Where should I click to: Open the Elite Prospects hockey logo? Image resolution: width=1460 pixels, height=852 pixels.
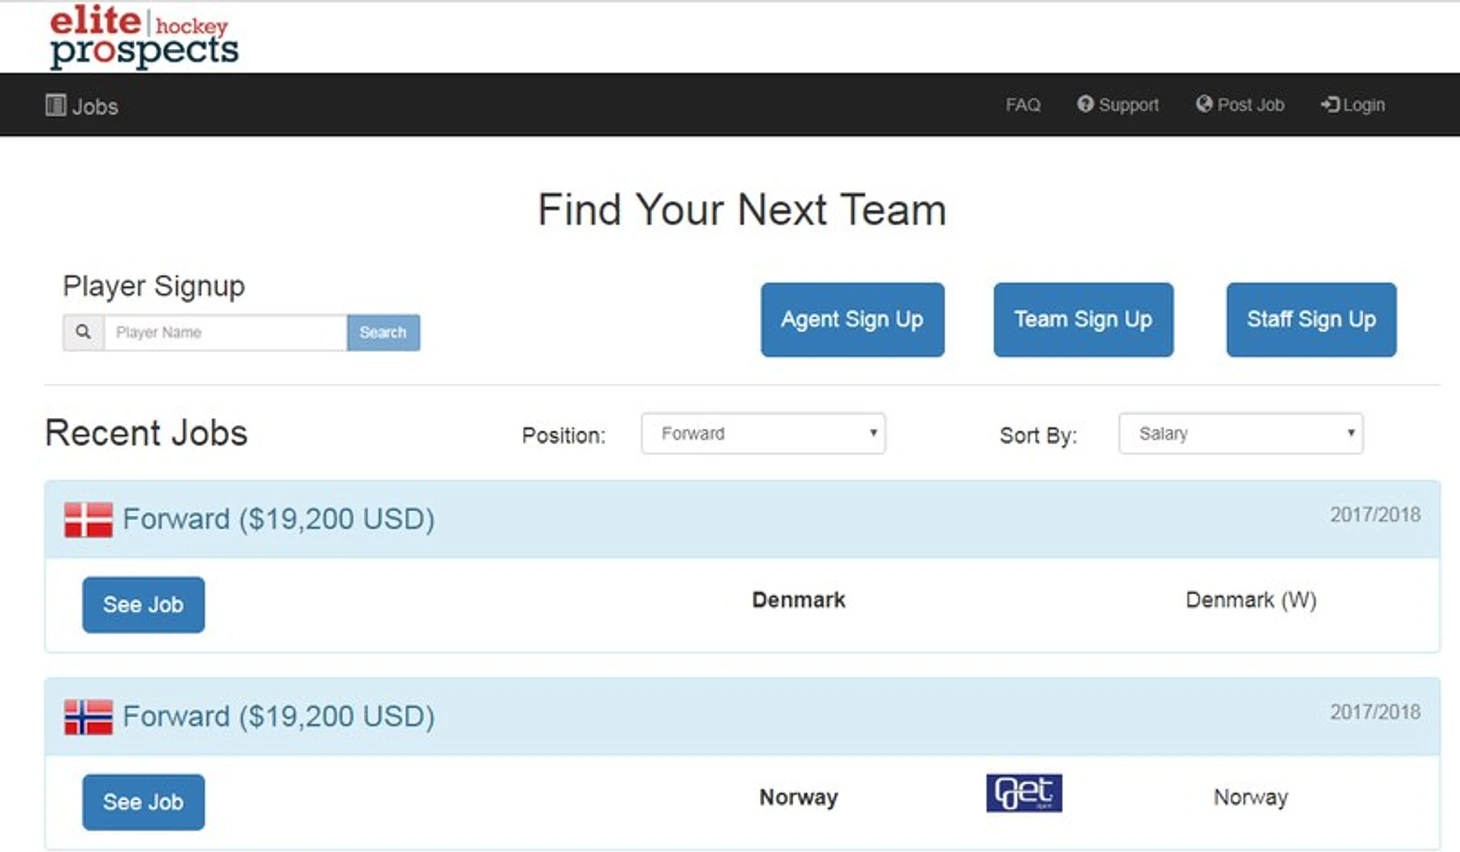pos(144,37)
